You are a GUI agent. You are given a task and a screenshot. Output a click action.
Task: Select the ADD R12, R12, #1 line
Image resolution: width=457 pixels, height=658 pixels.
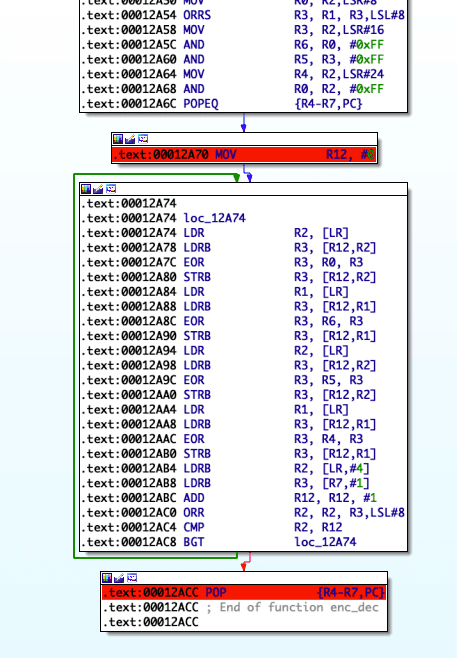[x=229, y=498]
